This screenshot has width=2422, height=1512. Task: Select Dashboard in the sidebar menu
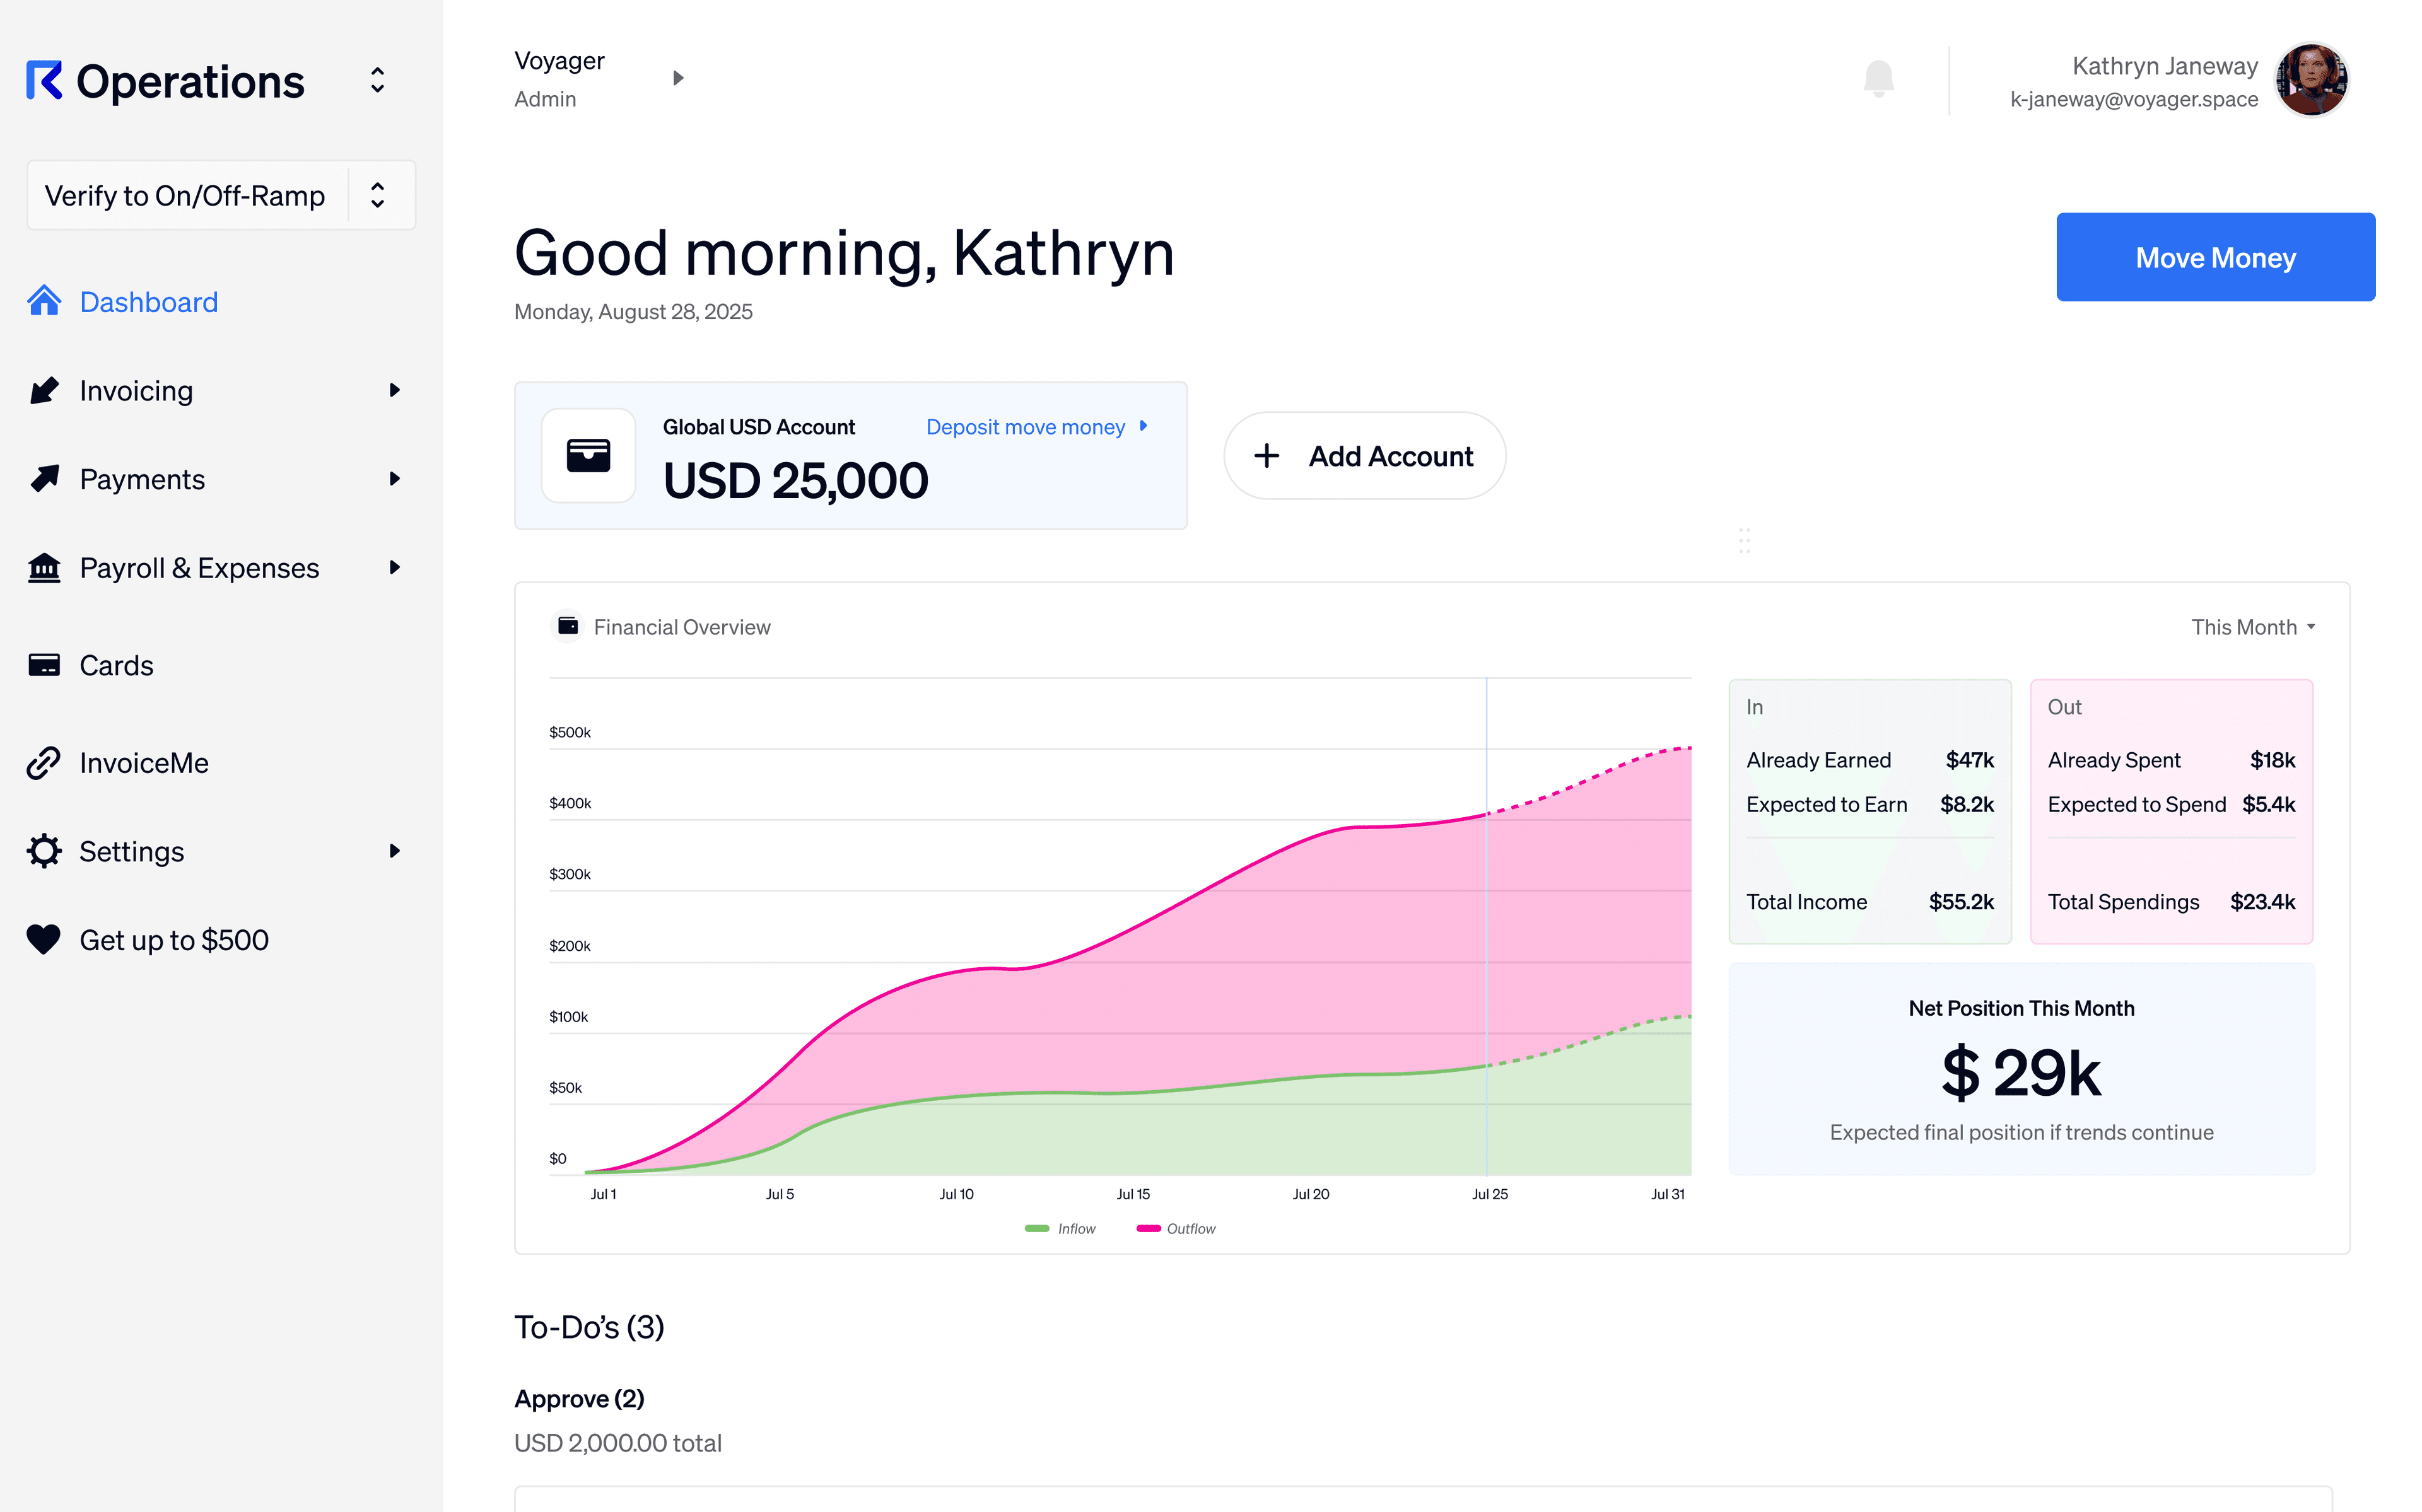[148, 301]
